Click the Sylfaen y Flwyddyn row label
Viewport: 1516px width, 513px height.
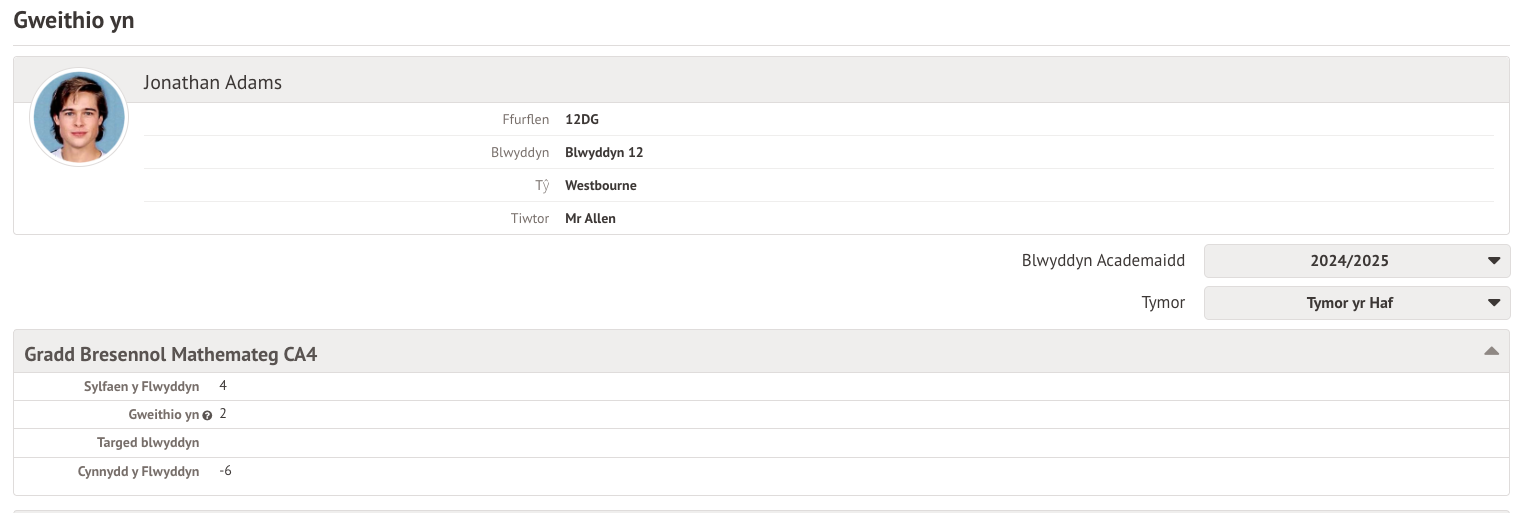141,387
